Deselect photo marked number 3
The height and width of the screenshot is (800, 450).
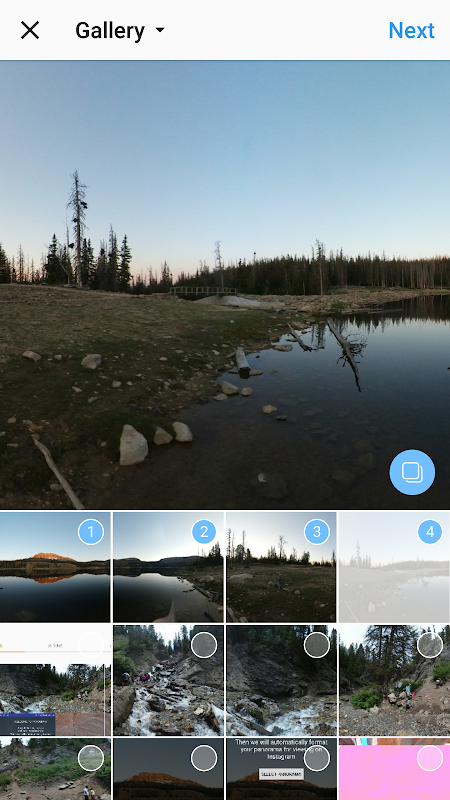317,532
